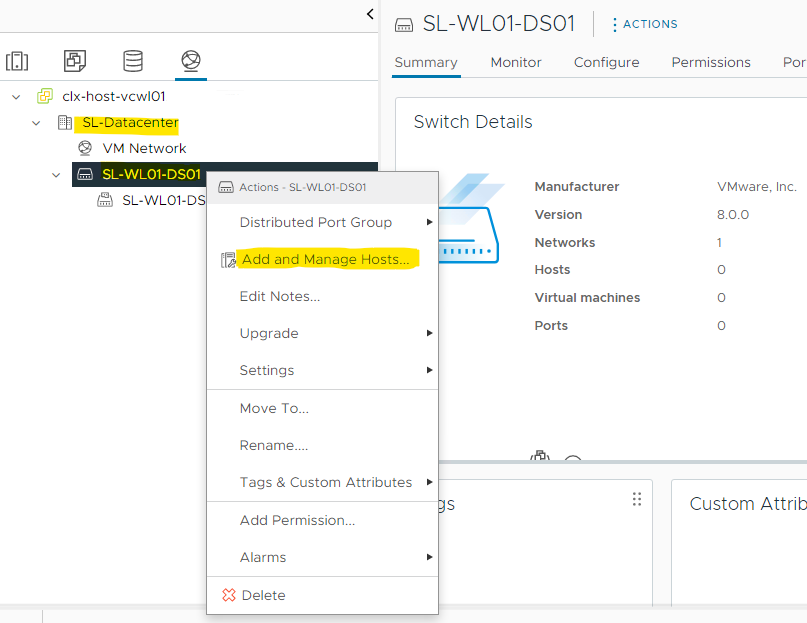Screen dimensions: 807x623
Task: Click the switch icon in context menu header
Action: pos(226,187)
